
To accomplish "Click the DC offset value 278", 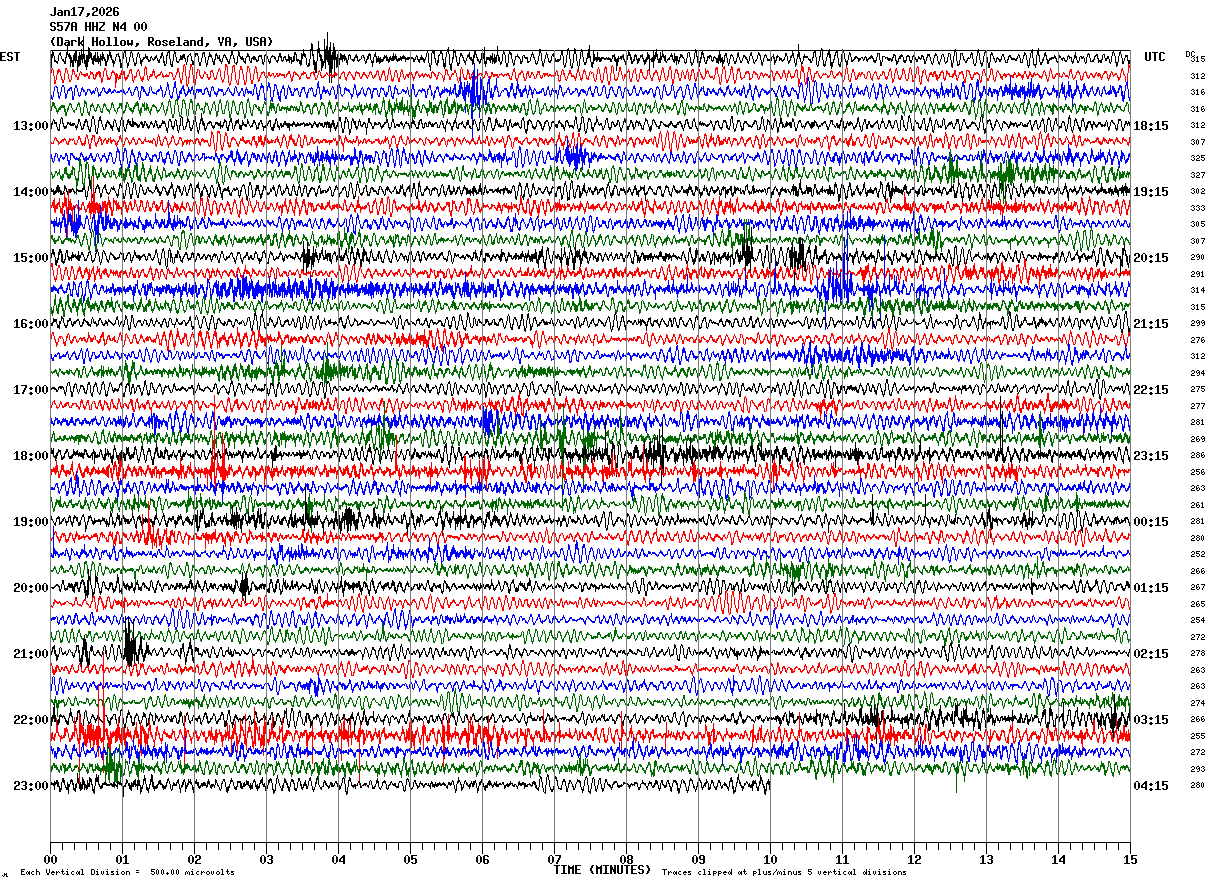I will point(1197,653).
